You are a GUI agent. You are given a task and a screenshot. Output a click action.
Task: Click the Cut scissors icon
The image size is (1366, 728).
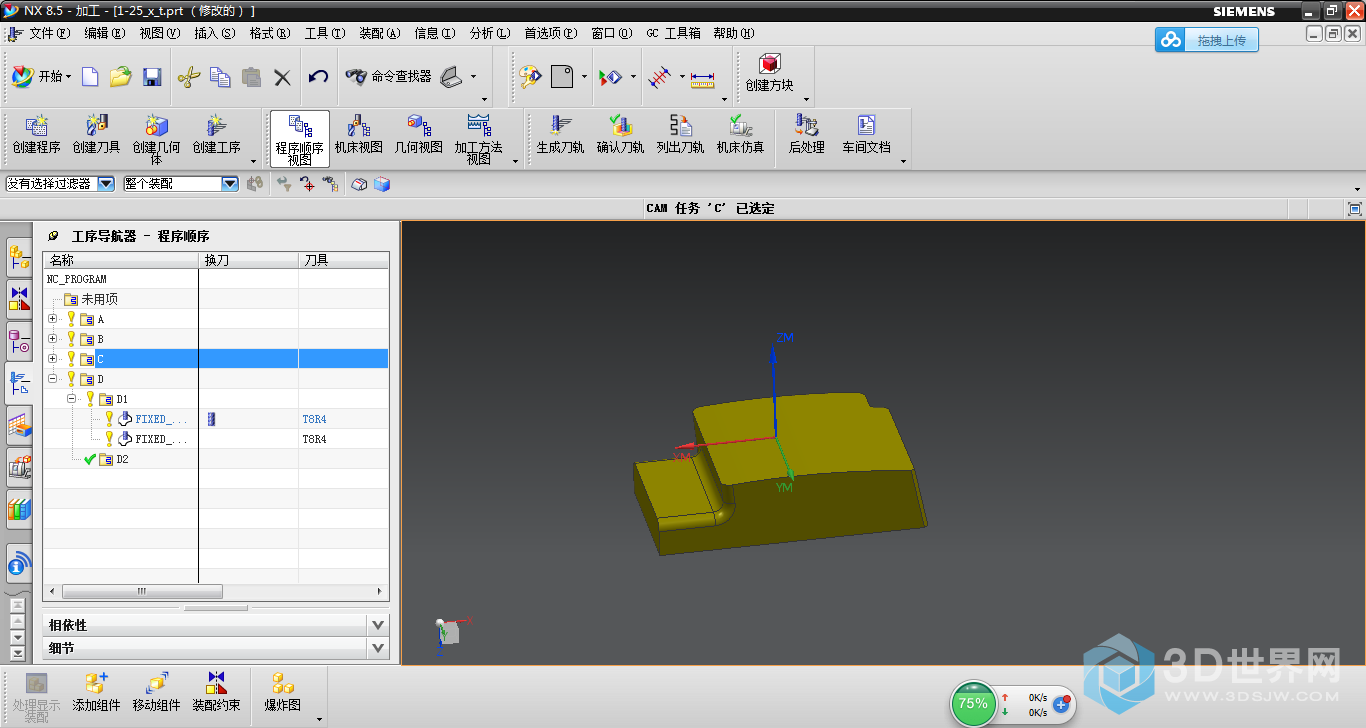(x=189, y=77)
